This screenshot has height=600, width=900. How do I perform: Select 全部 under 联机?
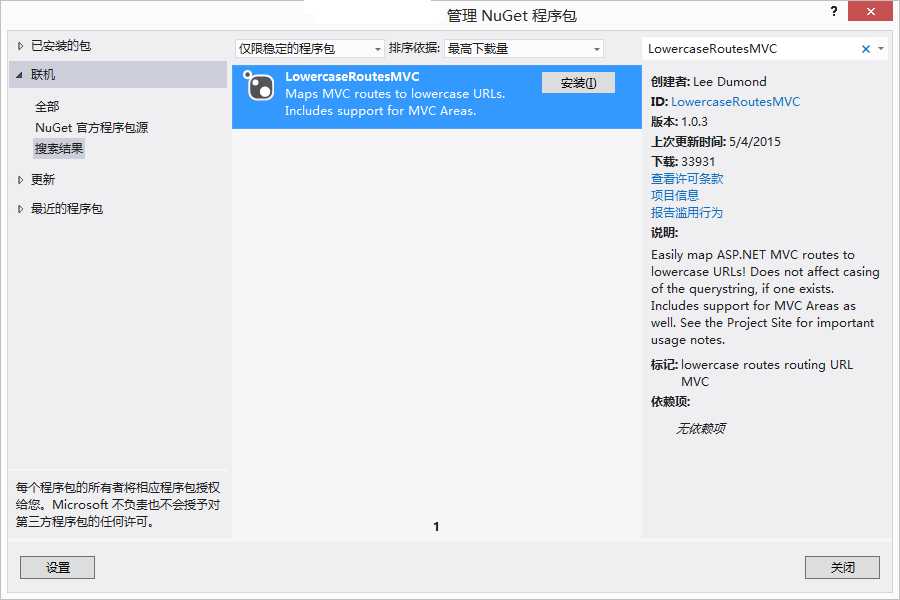click(x=47, y=106)
